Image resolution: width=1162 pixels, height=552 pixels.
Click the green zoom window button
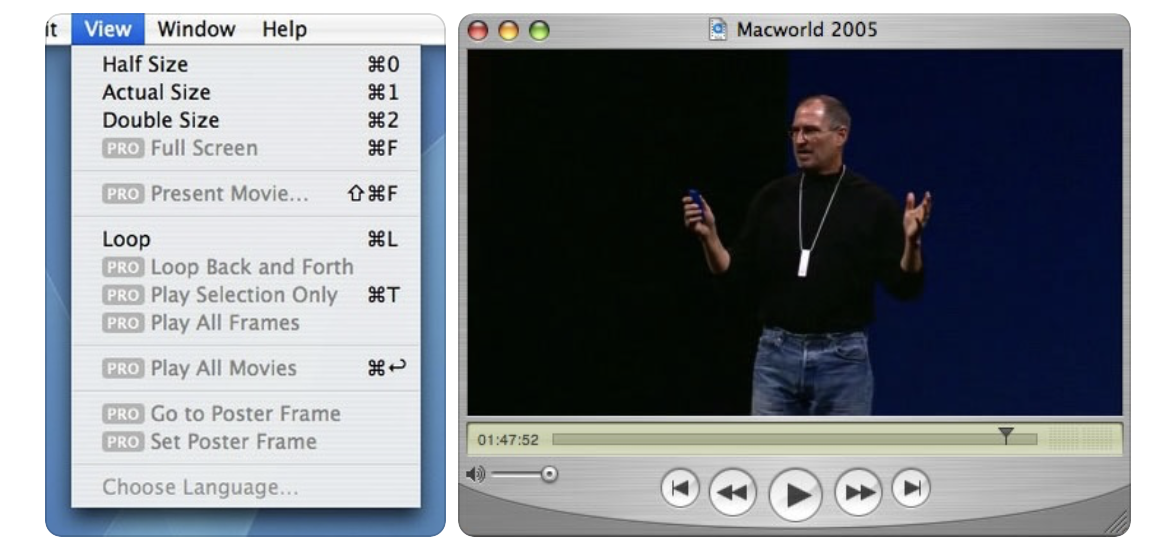tap(539, 30)
